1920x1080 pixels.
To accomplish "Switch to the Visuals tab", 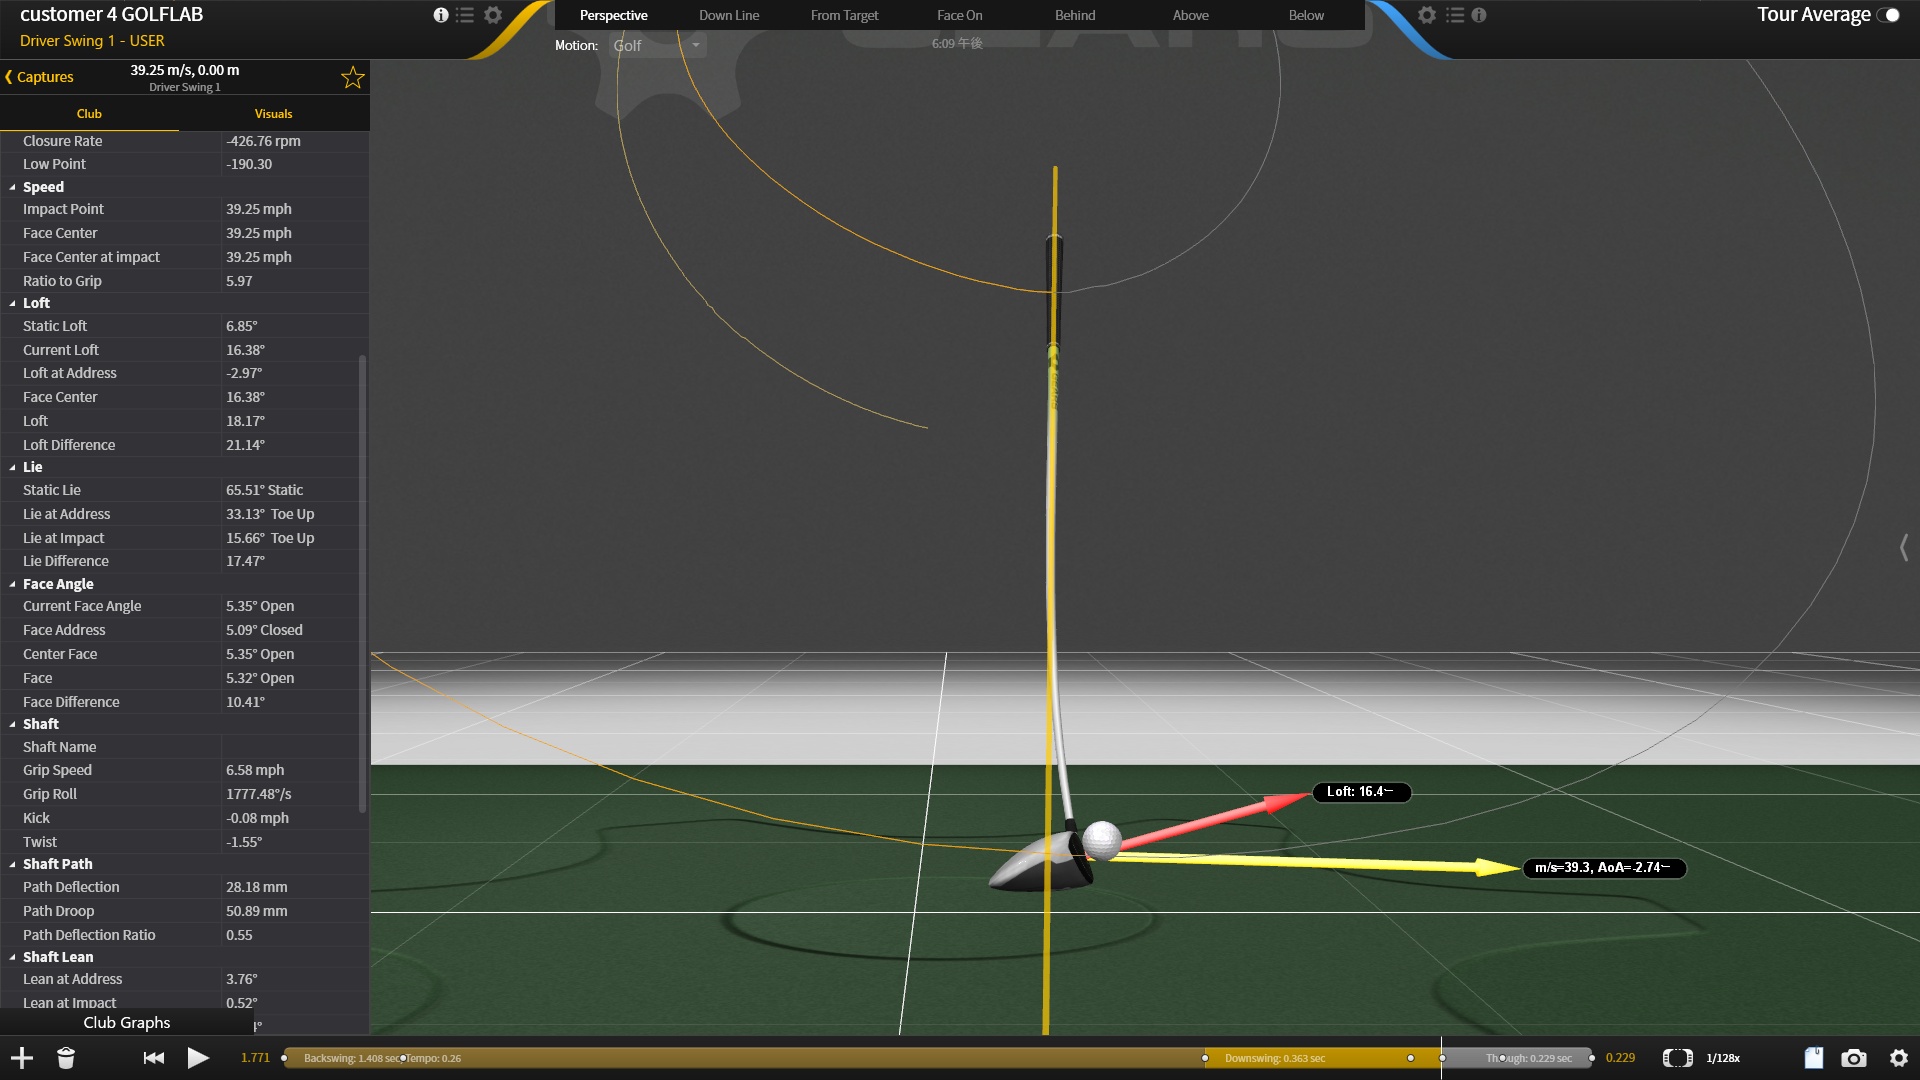I will [273, 114].
